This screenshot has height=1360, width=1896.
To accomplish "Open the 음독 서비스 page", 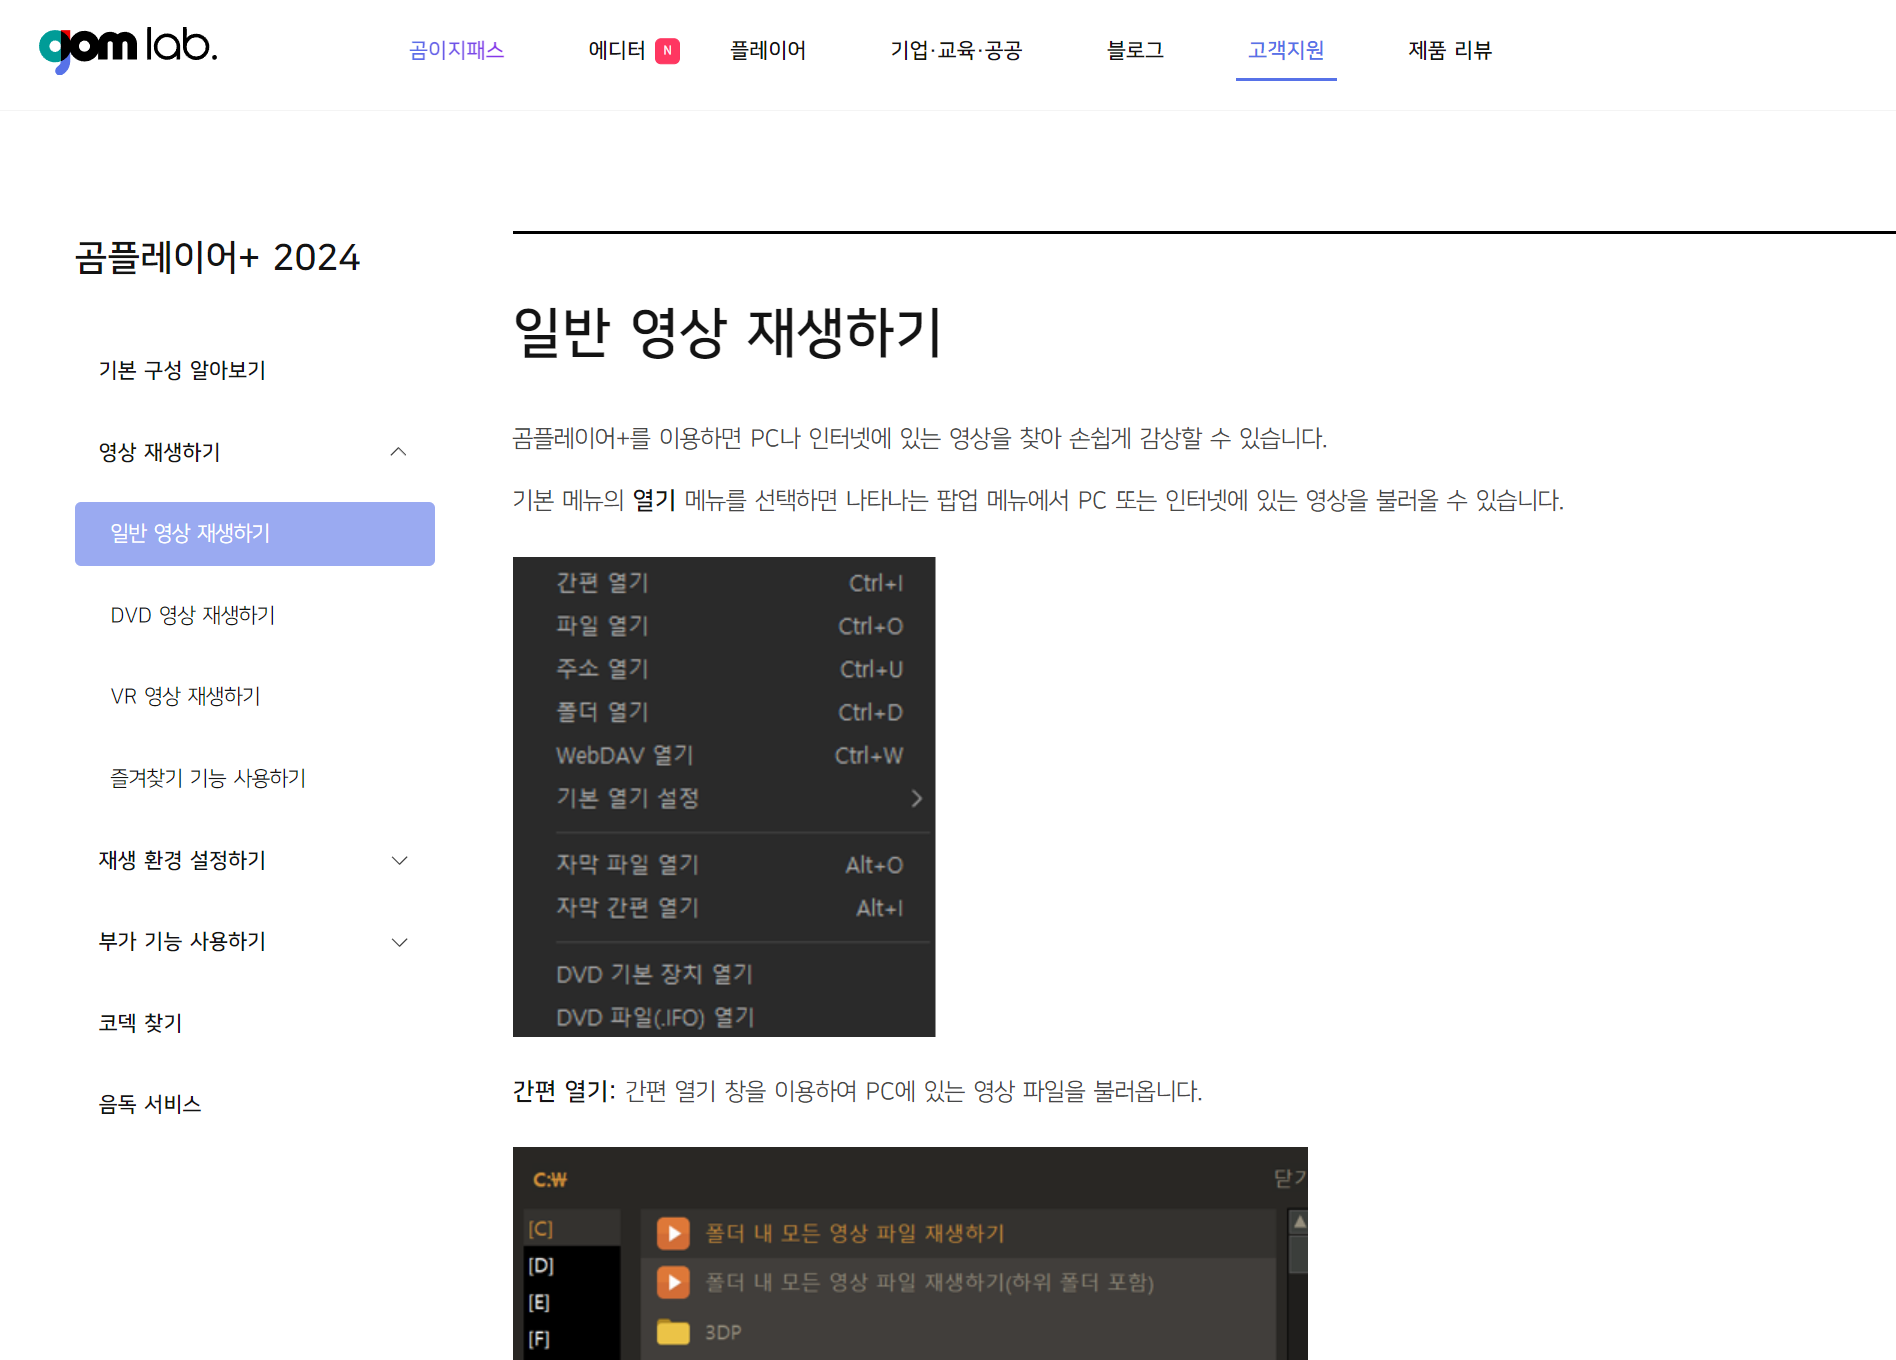I will 150,1104.
